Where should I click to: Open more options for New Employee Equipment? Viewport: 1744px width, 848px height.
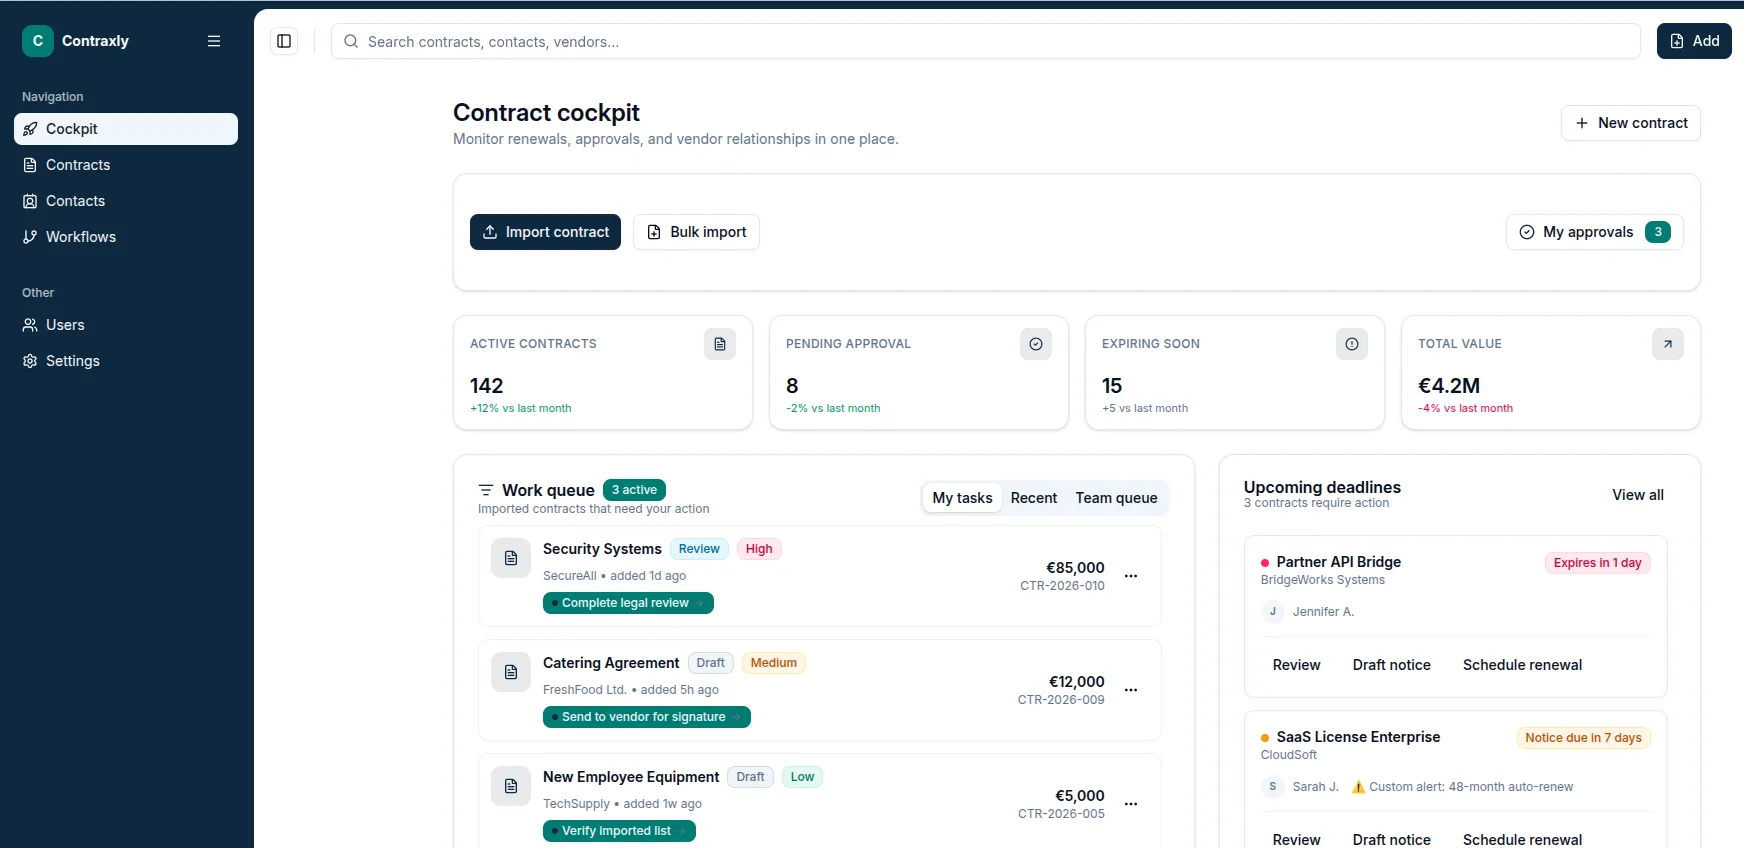tap(1131, 804)
